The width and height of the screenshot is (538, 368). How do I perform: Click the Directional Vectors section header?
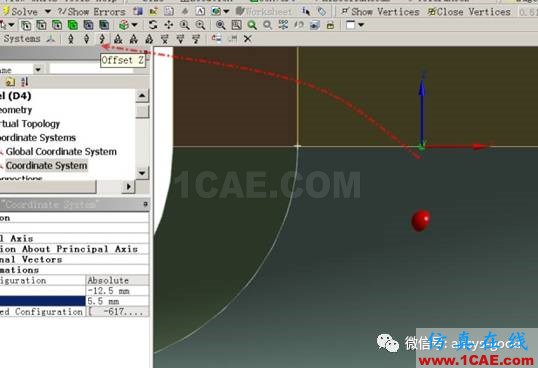click(x=74, y=259)
